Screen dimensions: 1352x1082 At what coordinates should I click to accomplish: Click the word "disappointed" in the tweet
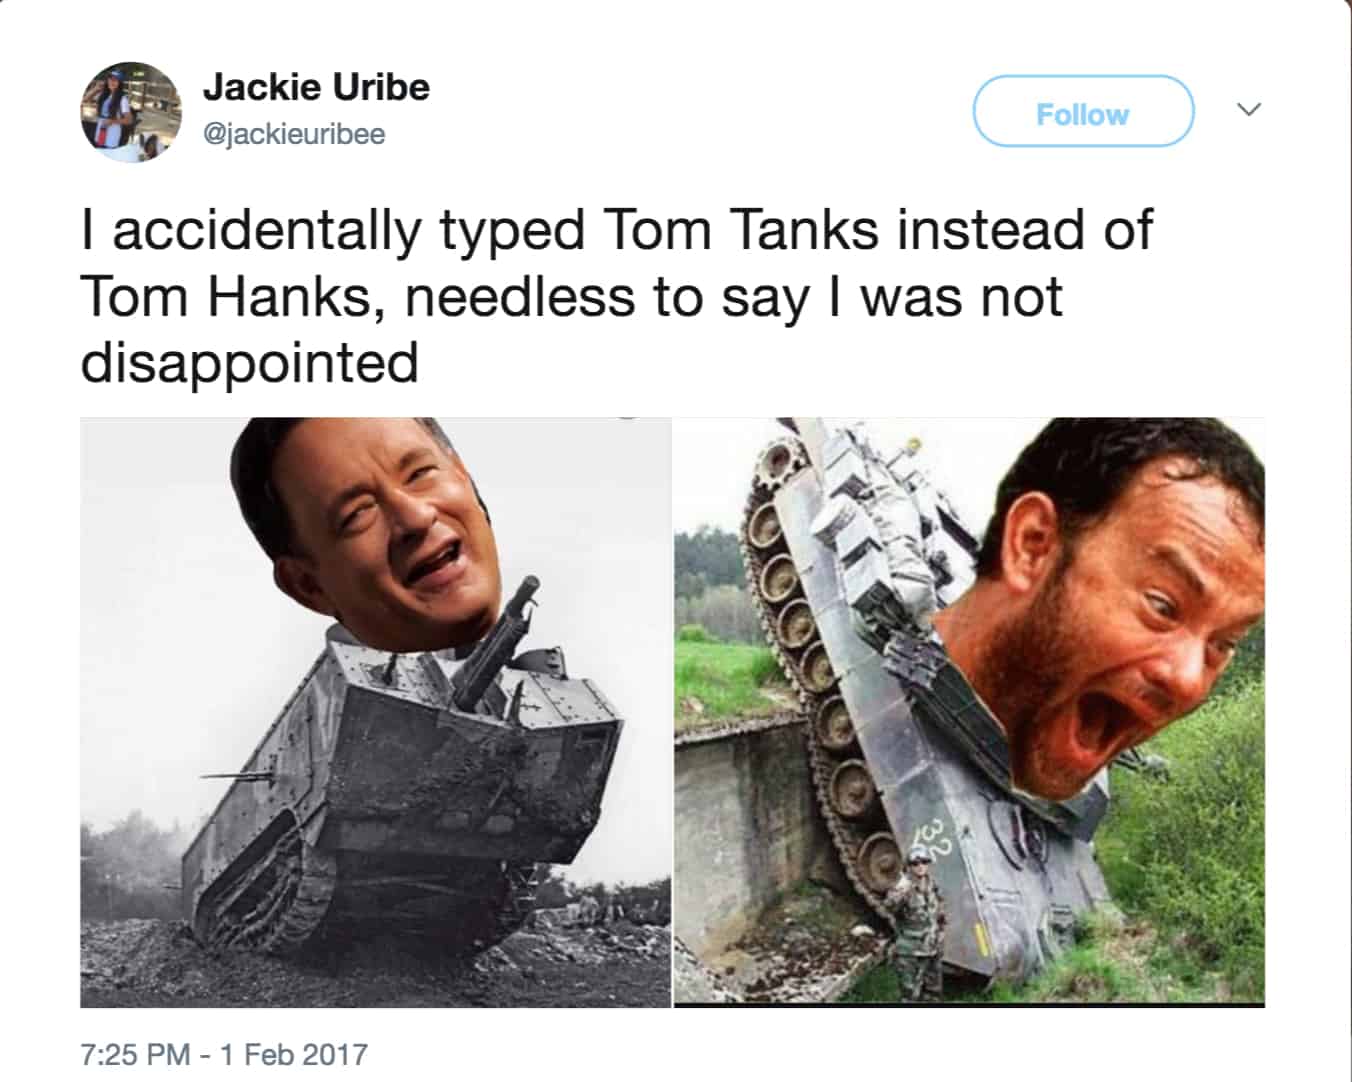tap(249, 362)
